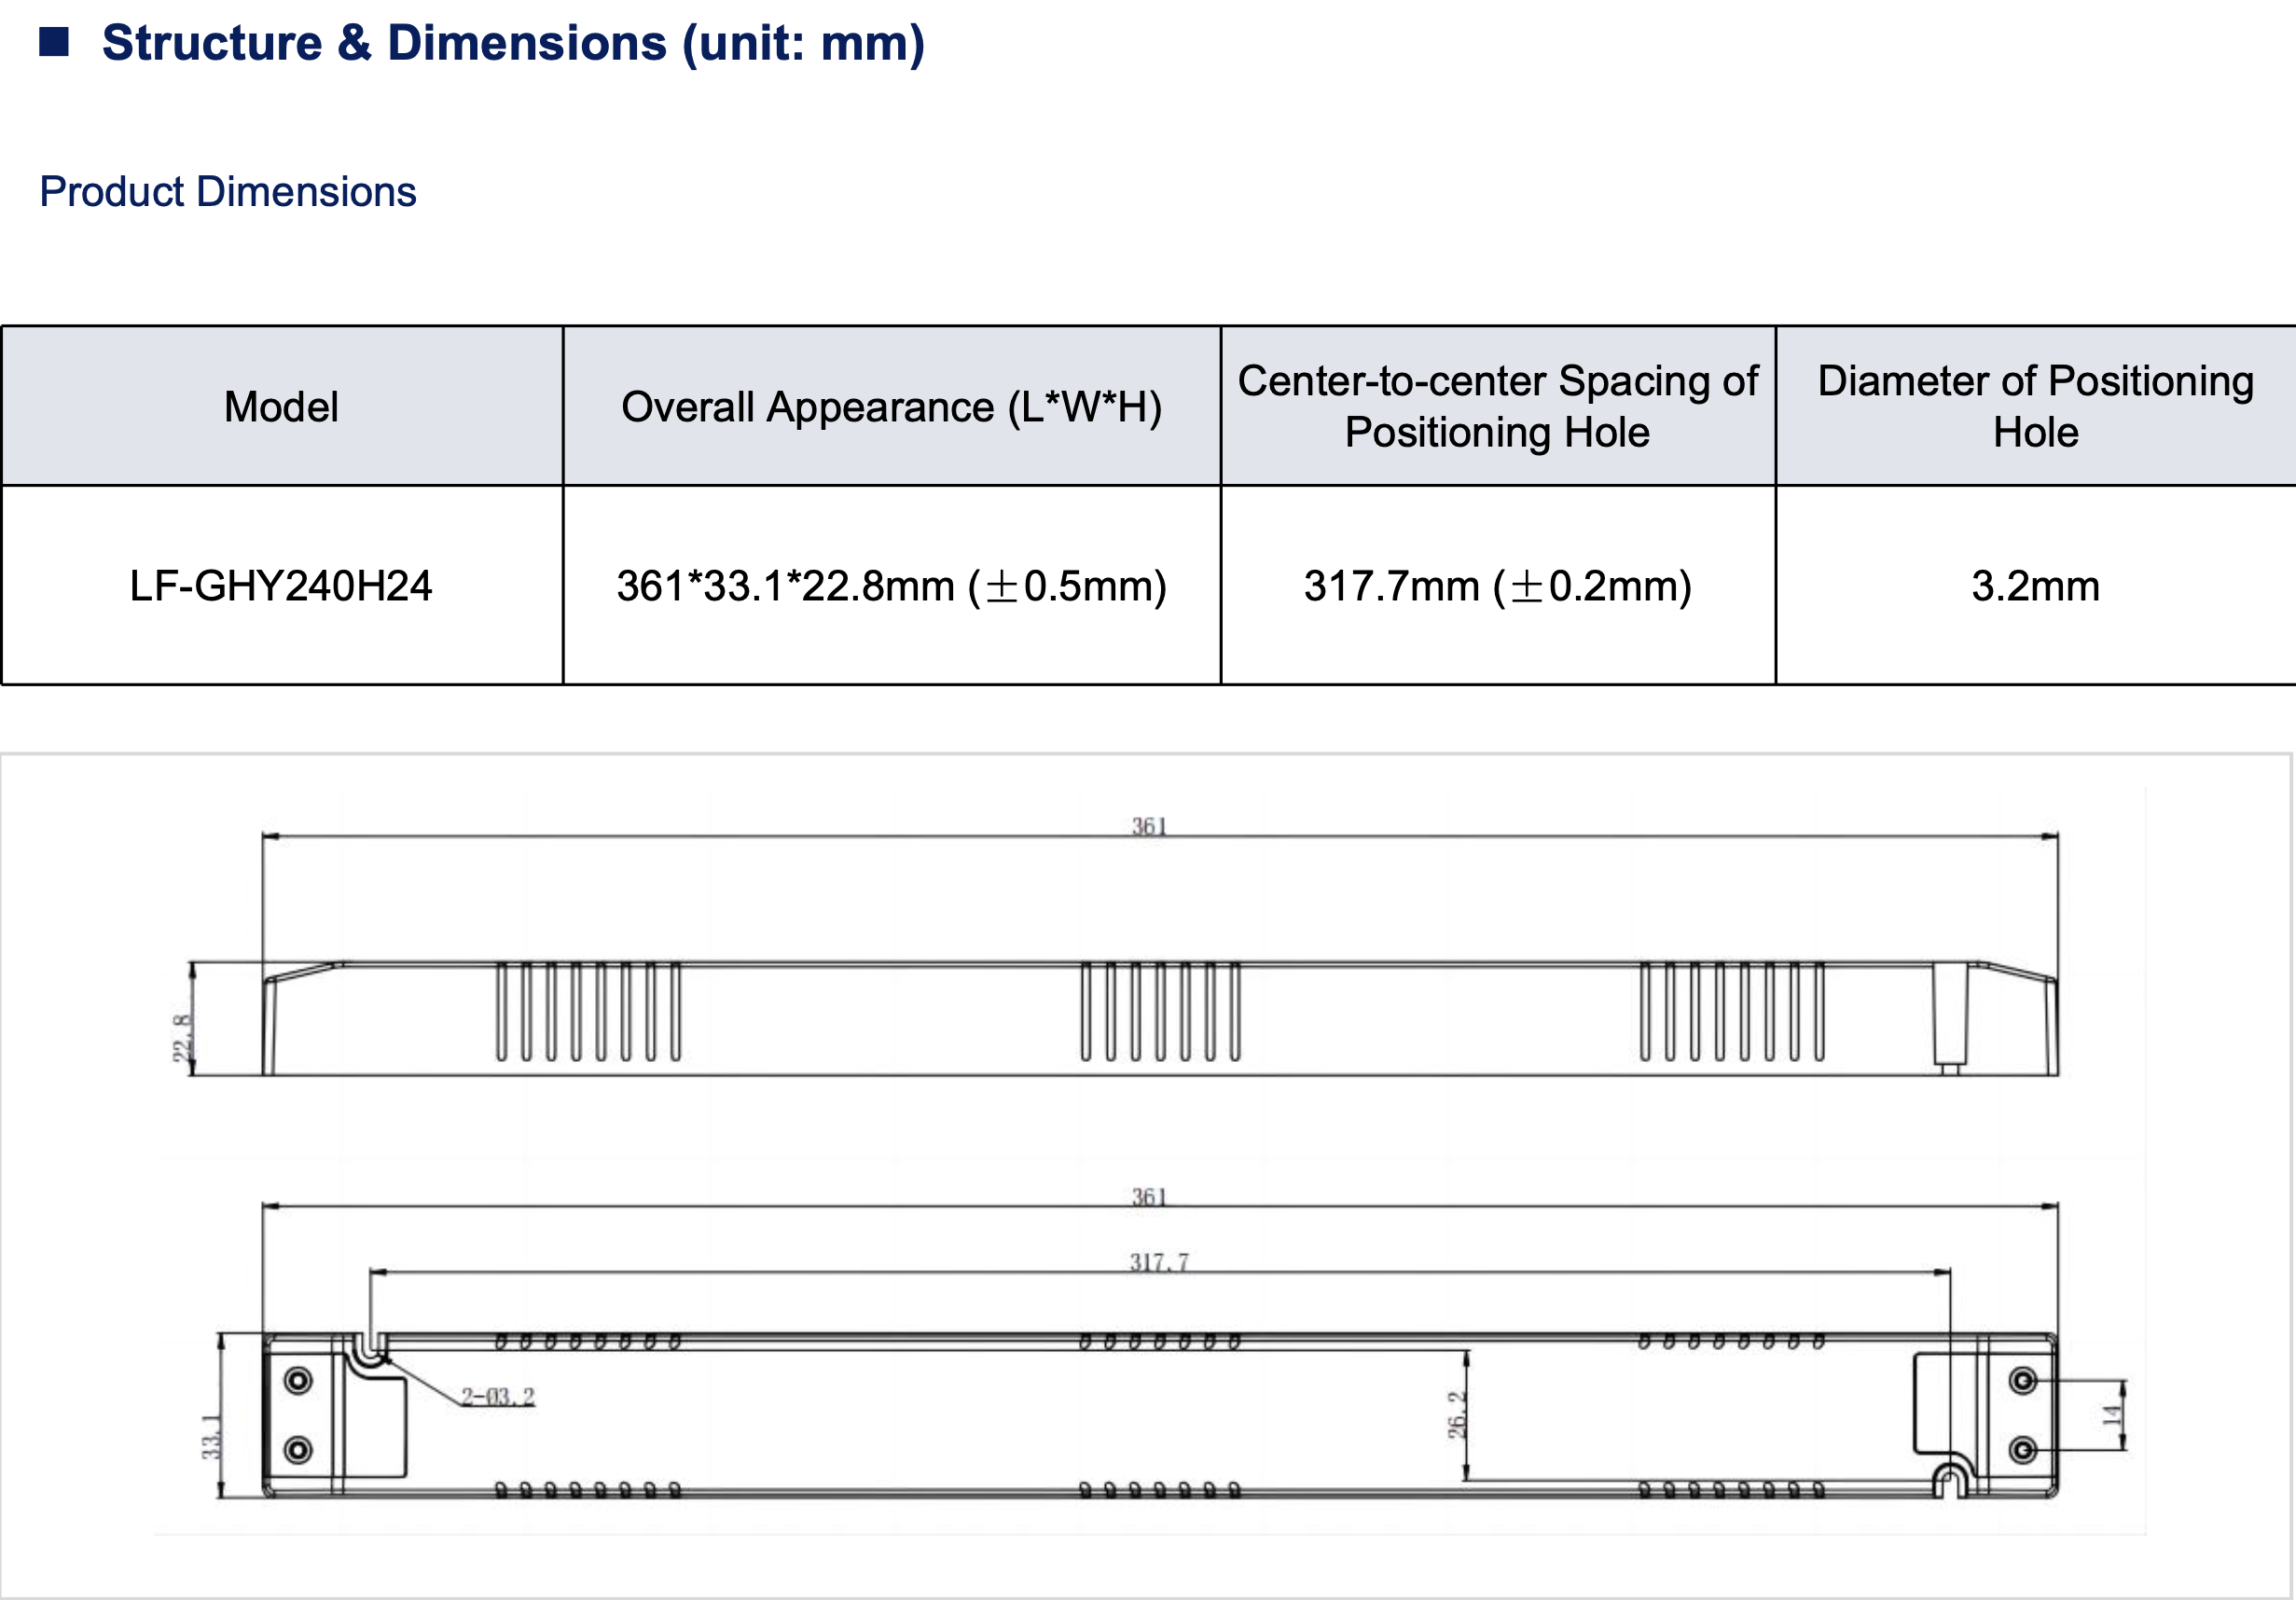Click the Product Dimensions subheading

pos(227,192)
